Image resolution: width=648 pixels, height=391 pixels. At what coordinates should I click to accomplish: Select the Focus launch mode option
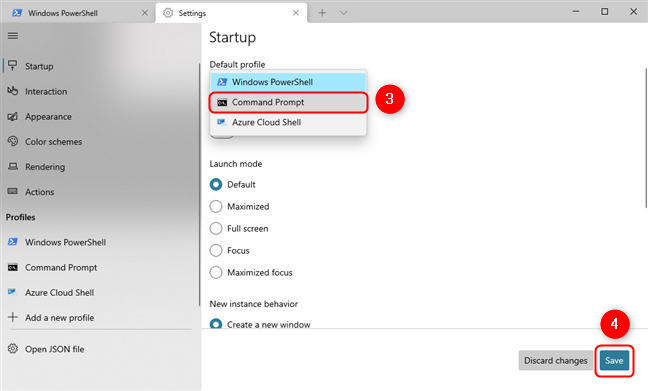coord(216,250)
